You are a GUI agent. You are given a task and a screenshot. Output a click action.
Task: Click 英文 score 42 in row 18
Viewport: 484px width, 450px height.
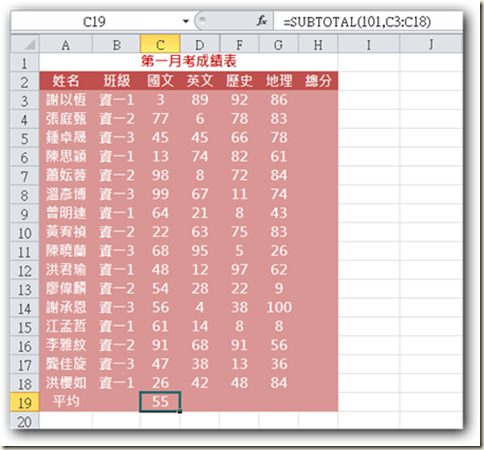200,383
